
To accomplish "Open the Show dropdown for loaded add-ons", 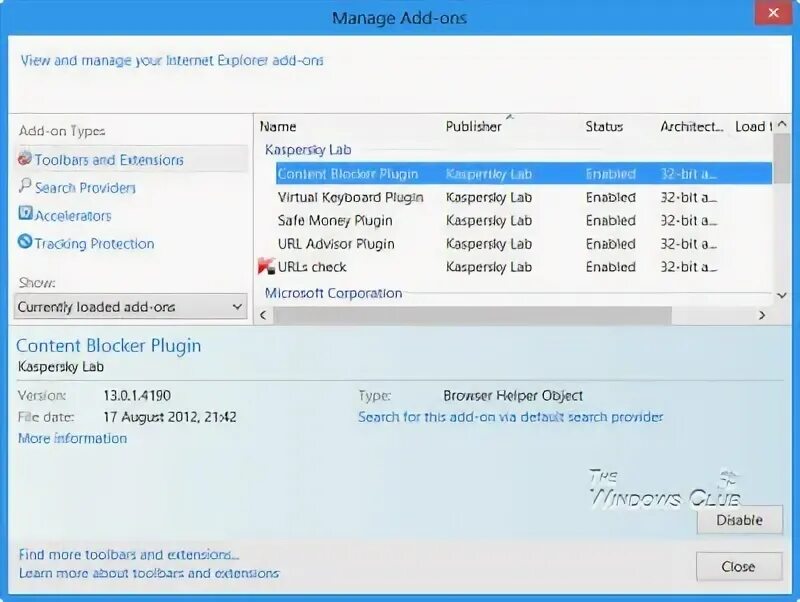I will pos(131,307).
